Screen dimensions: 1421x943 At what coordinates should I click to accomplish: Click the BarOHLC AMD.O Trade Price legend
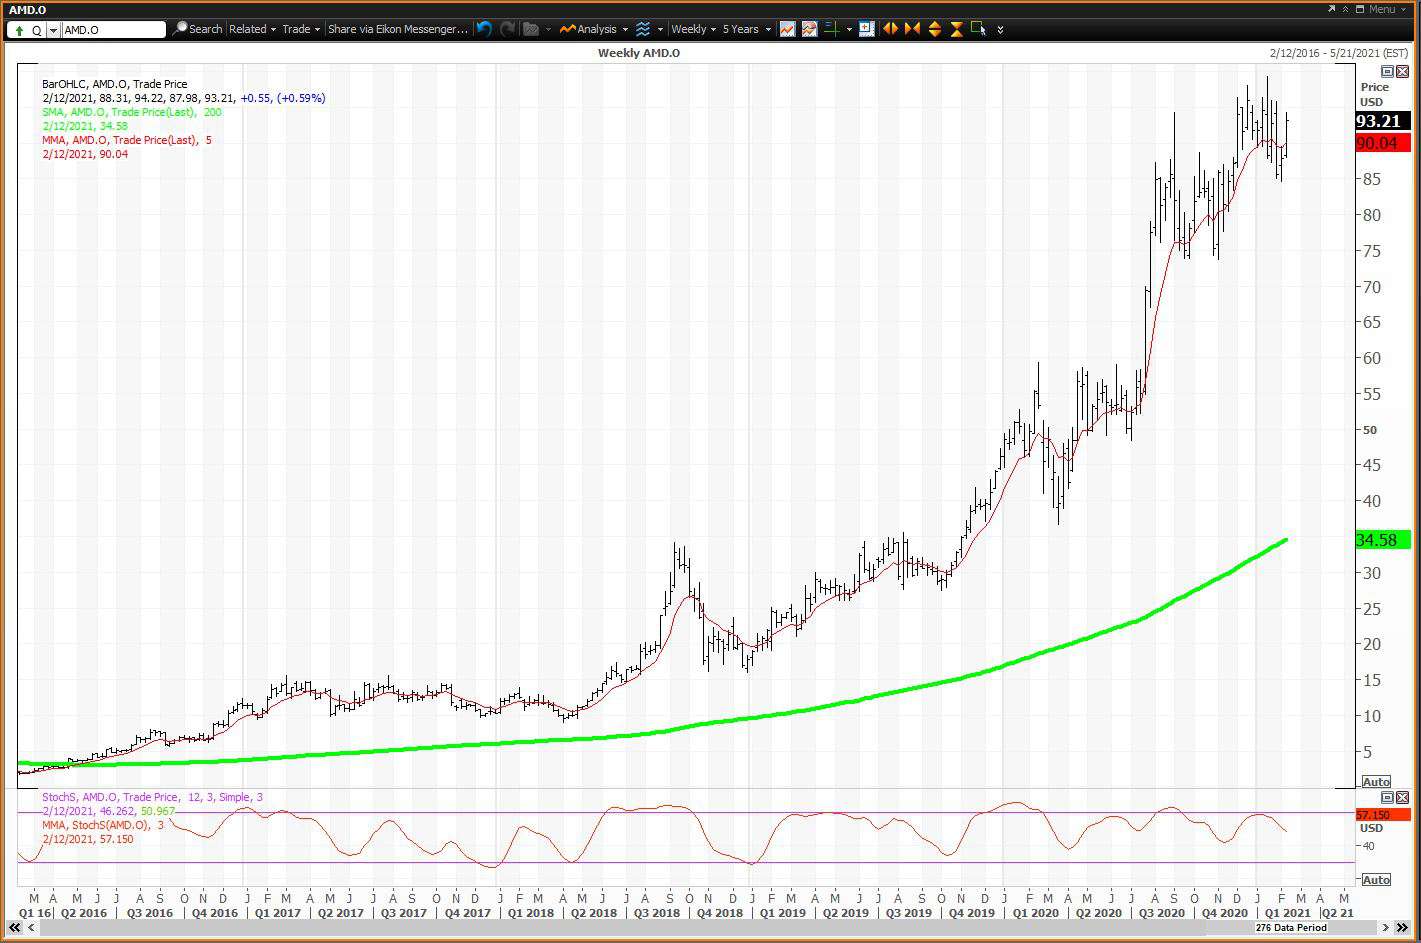click(x=115, y=84)
